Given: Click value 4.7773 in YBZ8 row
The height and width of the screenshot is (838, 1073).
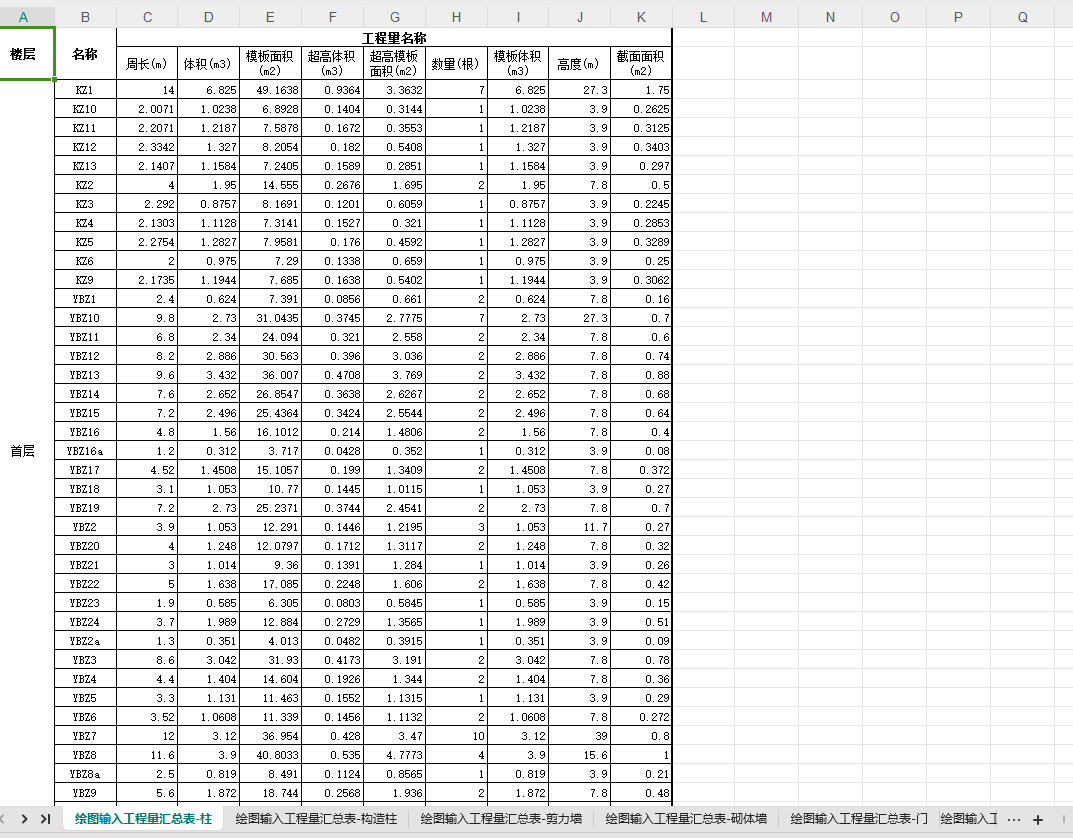Looking at the screenshot, I should (x=394, y=755).
